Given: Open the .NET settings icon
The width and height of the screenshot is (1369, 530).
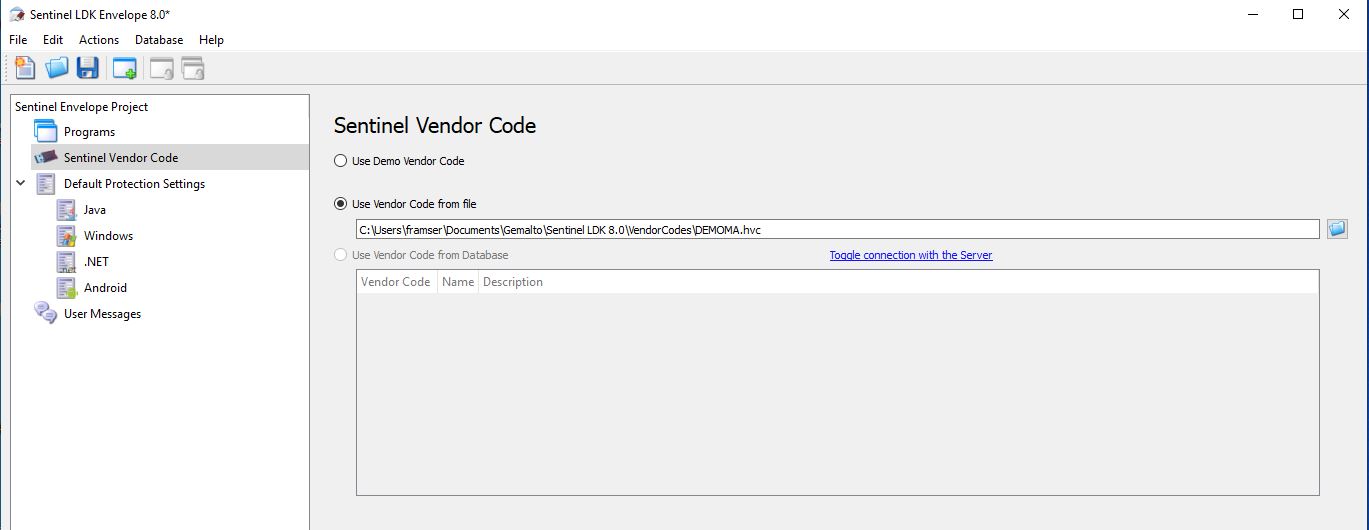Looking at the screenshot, I should (67, 261).
